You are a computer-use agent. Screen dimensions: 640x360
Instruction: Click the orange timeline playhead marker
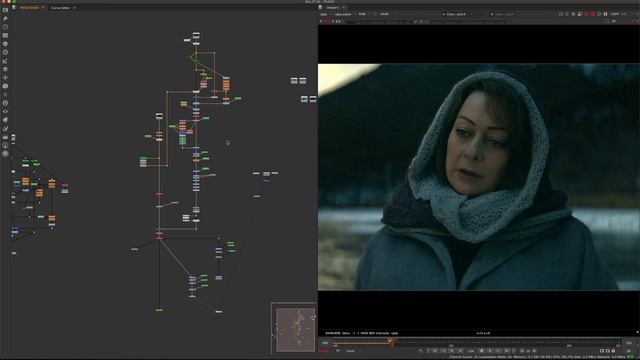pyautogui.click(x=391, y=342)
